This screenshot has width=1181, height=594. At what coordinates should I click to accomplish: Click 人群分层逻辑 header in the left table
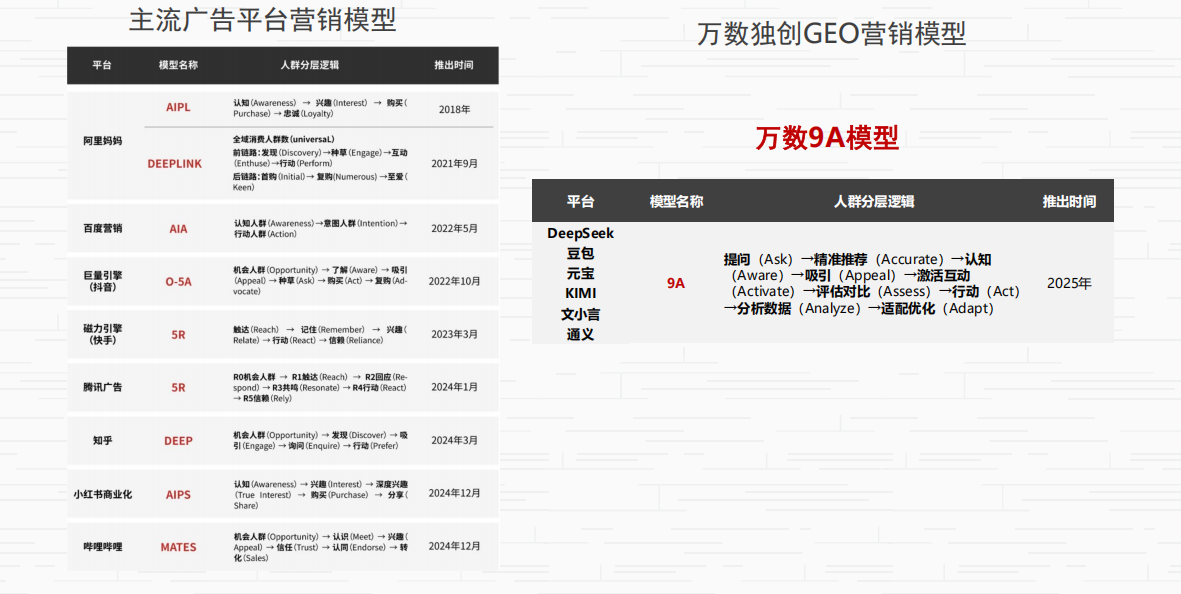pos(309,65)
